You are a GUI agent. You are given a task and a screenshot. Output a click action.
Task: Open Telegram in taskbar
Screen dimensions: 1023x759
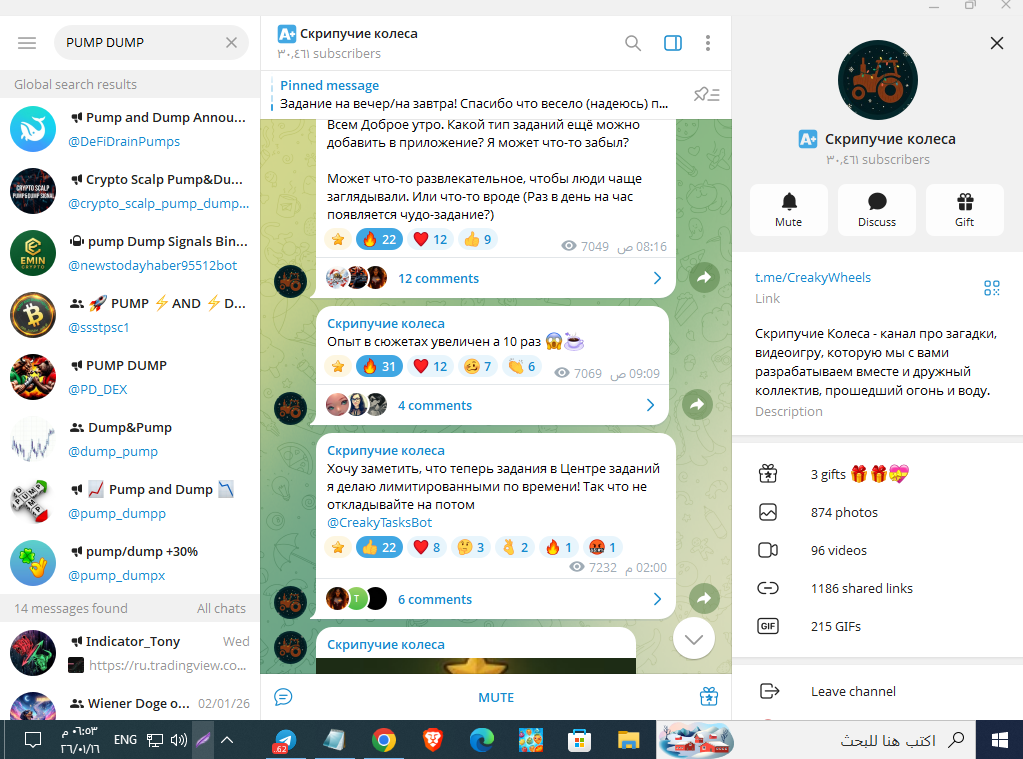(284, 740)
